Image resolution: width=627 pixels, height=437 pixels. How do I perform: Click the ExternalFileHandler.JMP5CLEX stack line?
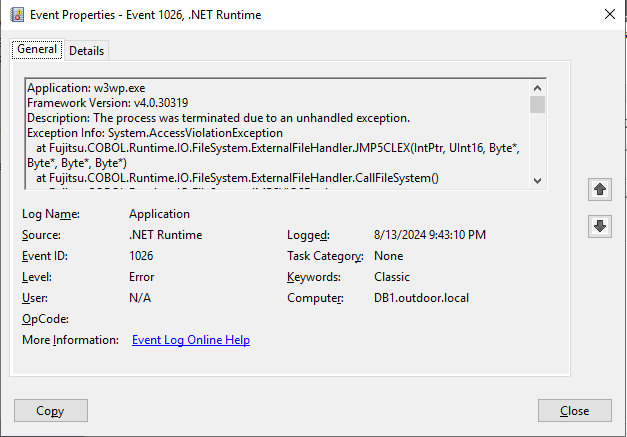274,156
